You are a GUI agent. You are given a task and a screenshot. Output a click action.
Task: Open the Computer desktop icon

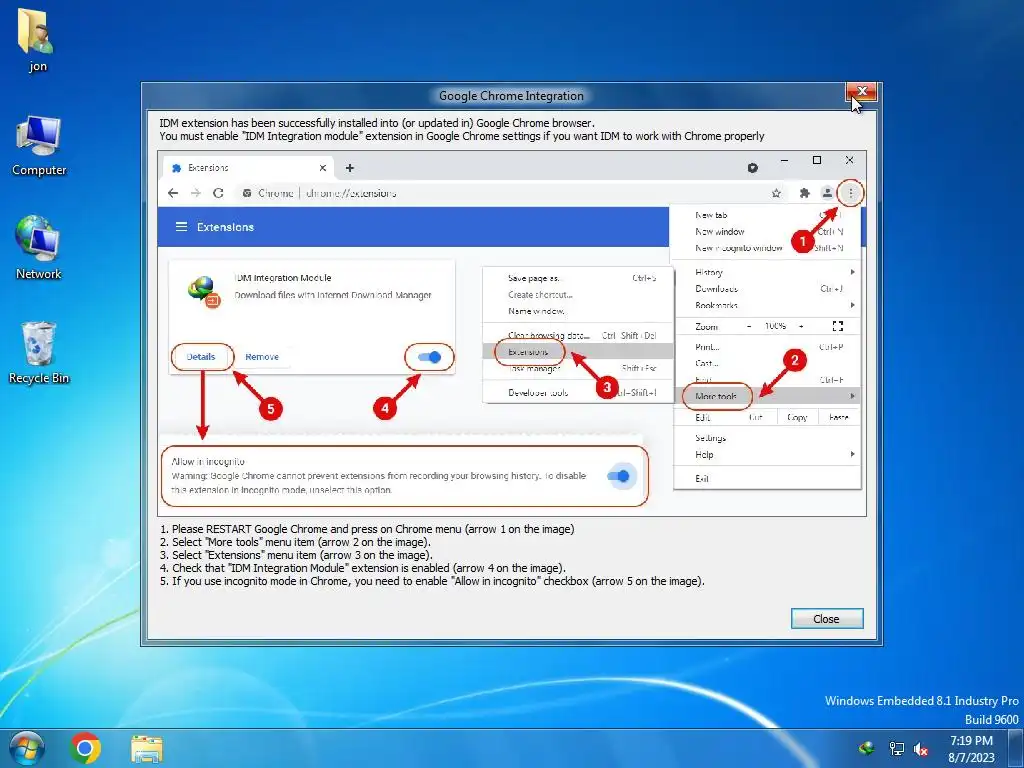pos(39,146)
